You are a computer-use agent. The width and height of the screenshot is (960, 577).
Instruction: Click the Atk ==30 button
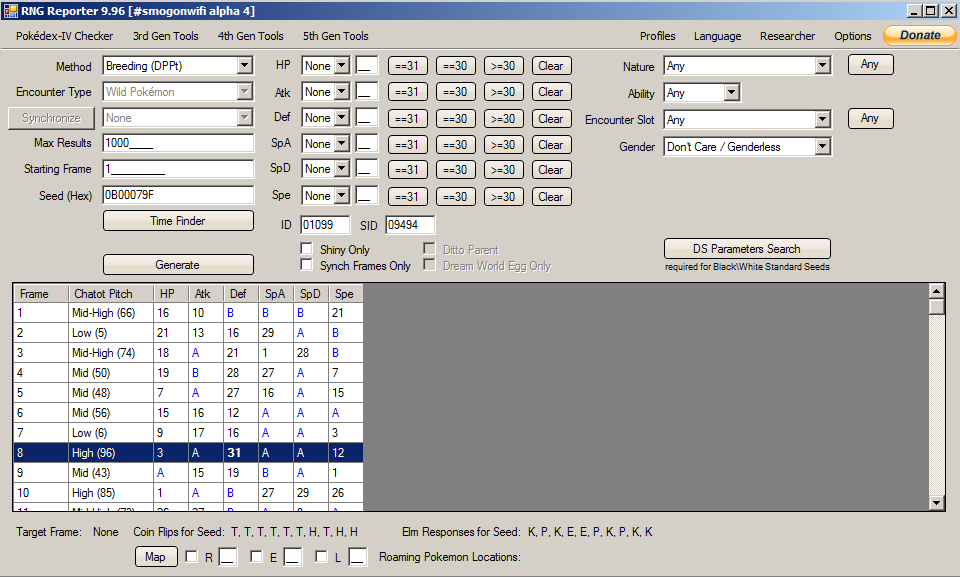click(x=456, y=92)
